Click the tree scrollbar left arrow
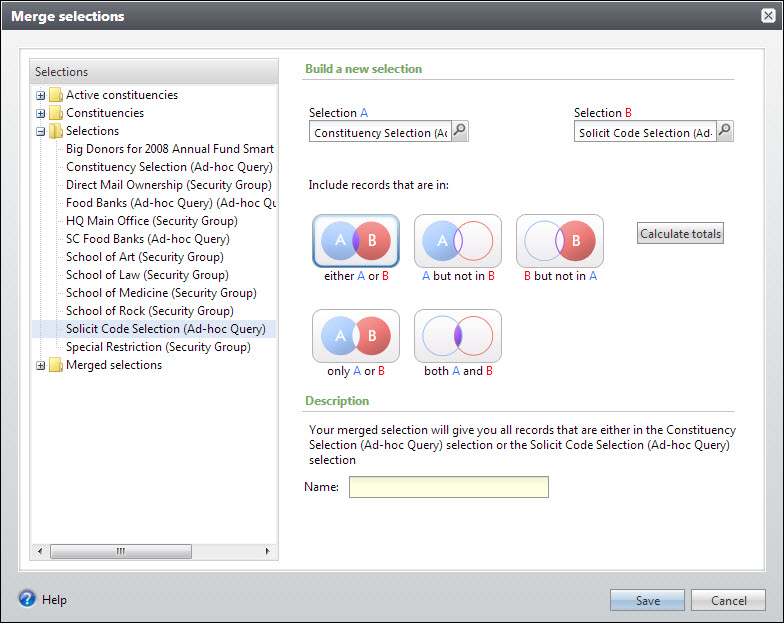 [x=40, y=551]
